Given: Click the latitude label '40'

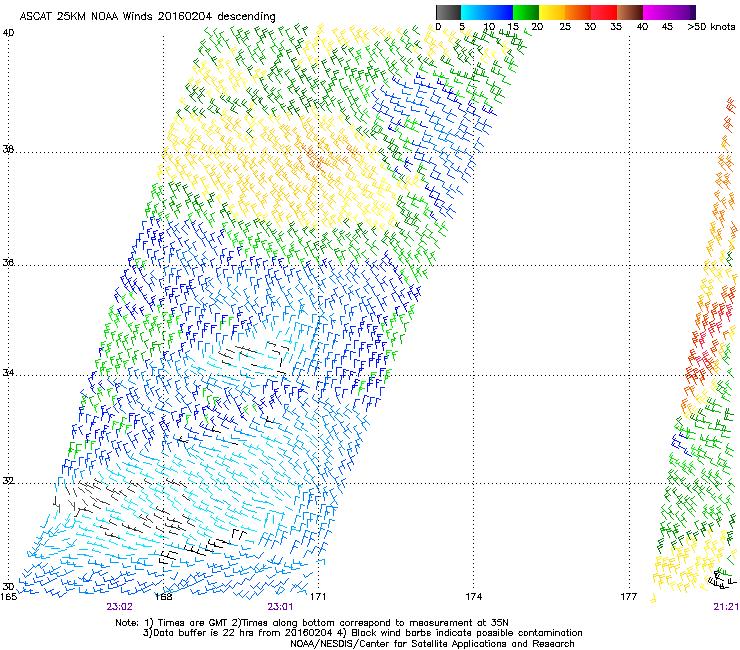Looking at the screenshot, I should point(8,33).
